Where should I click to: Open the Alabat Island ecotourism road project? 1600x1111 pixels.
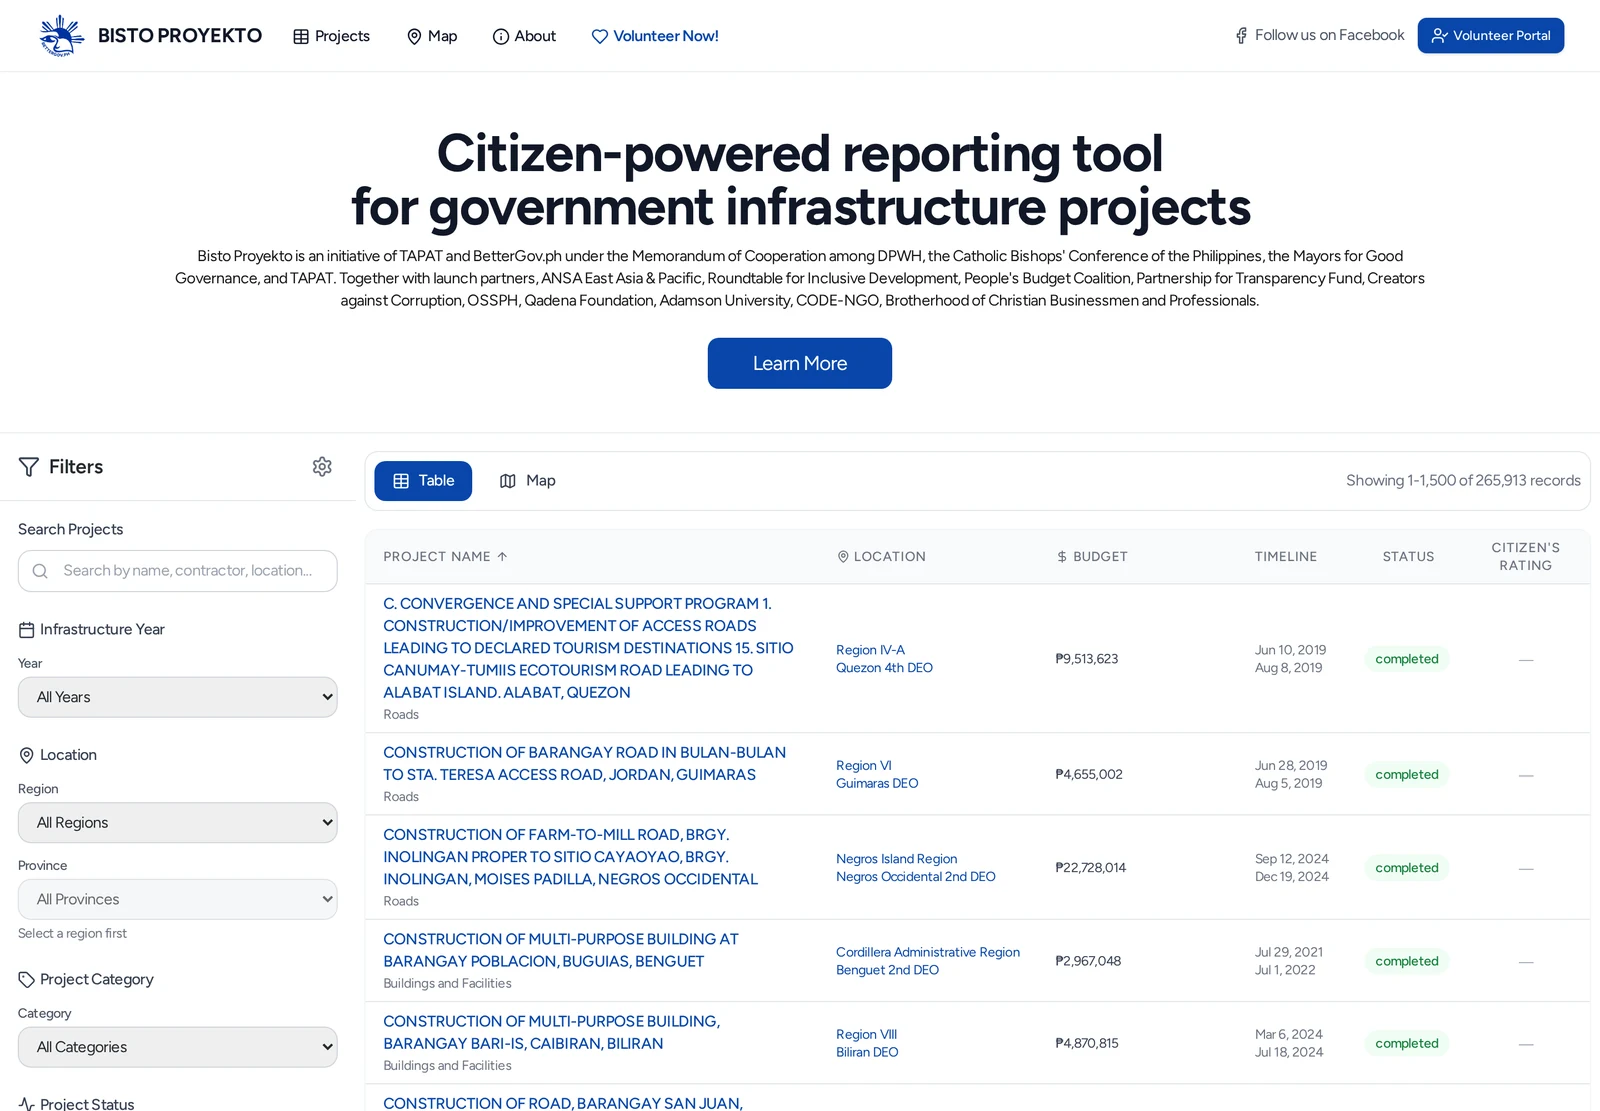pyautogui.click(x=588, y=648)
